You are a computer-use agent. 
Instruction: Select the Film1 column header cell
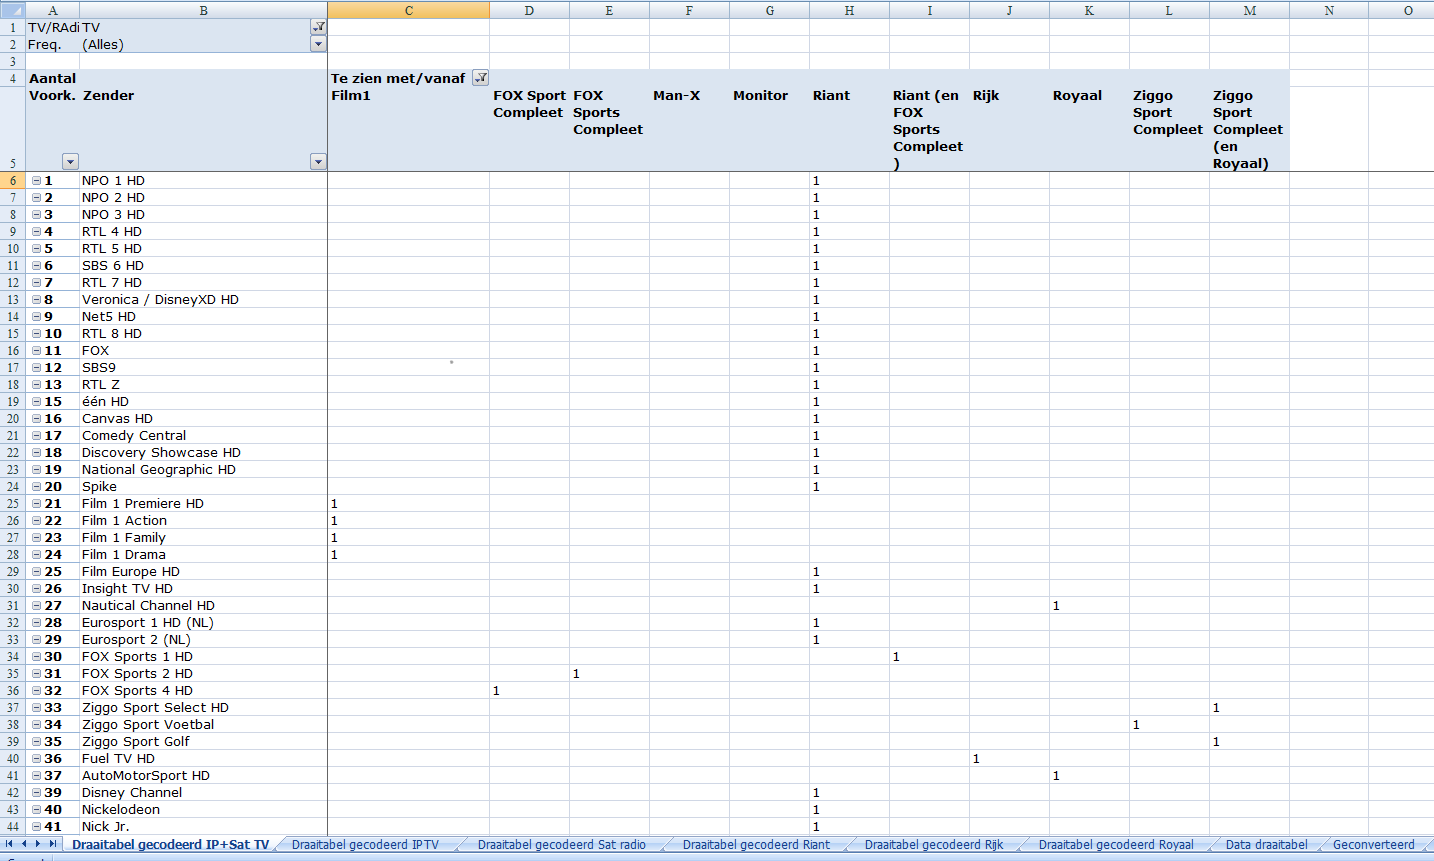tap(409, 129)
